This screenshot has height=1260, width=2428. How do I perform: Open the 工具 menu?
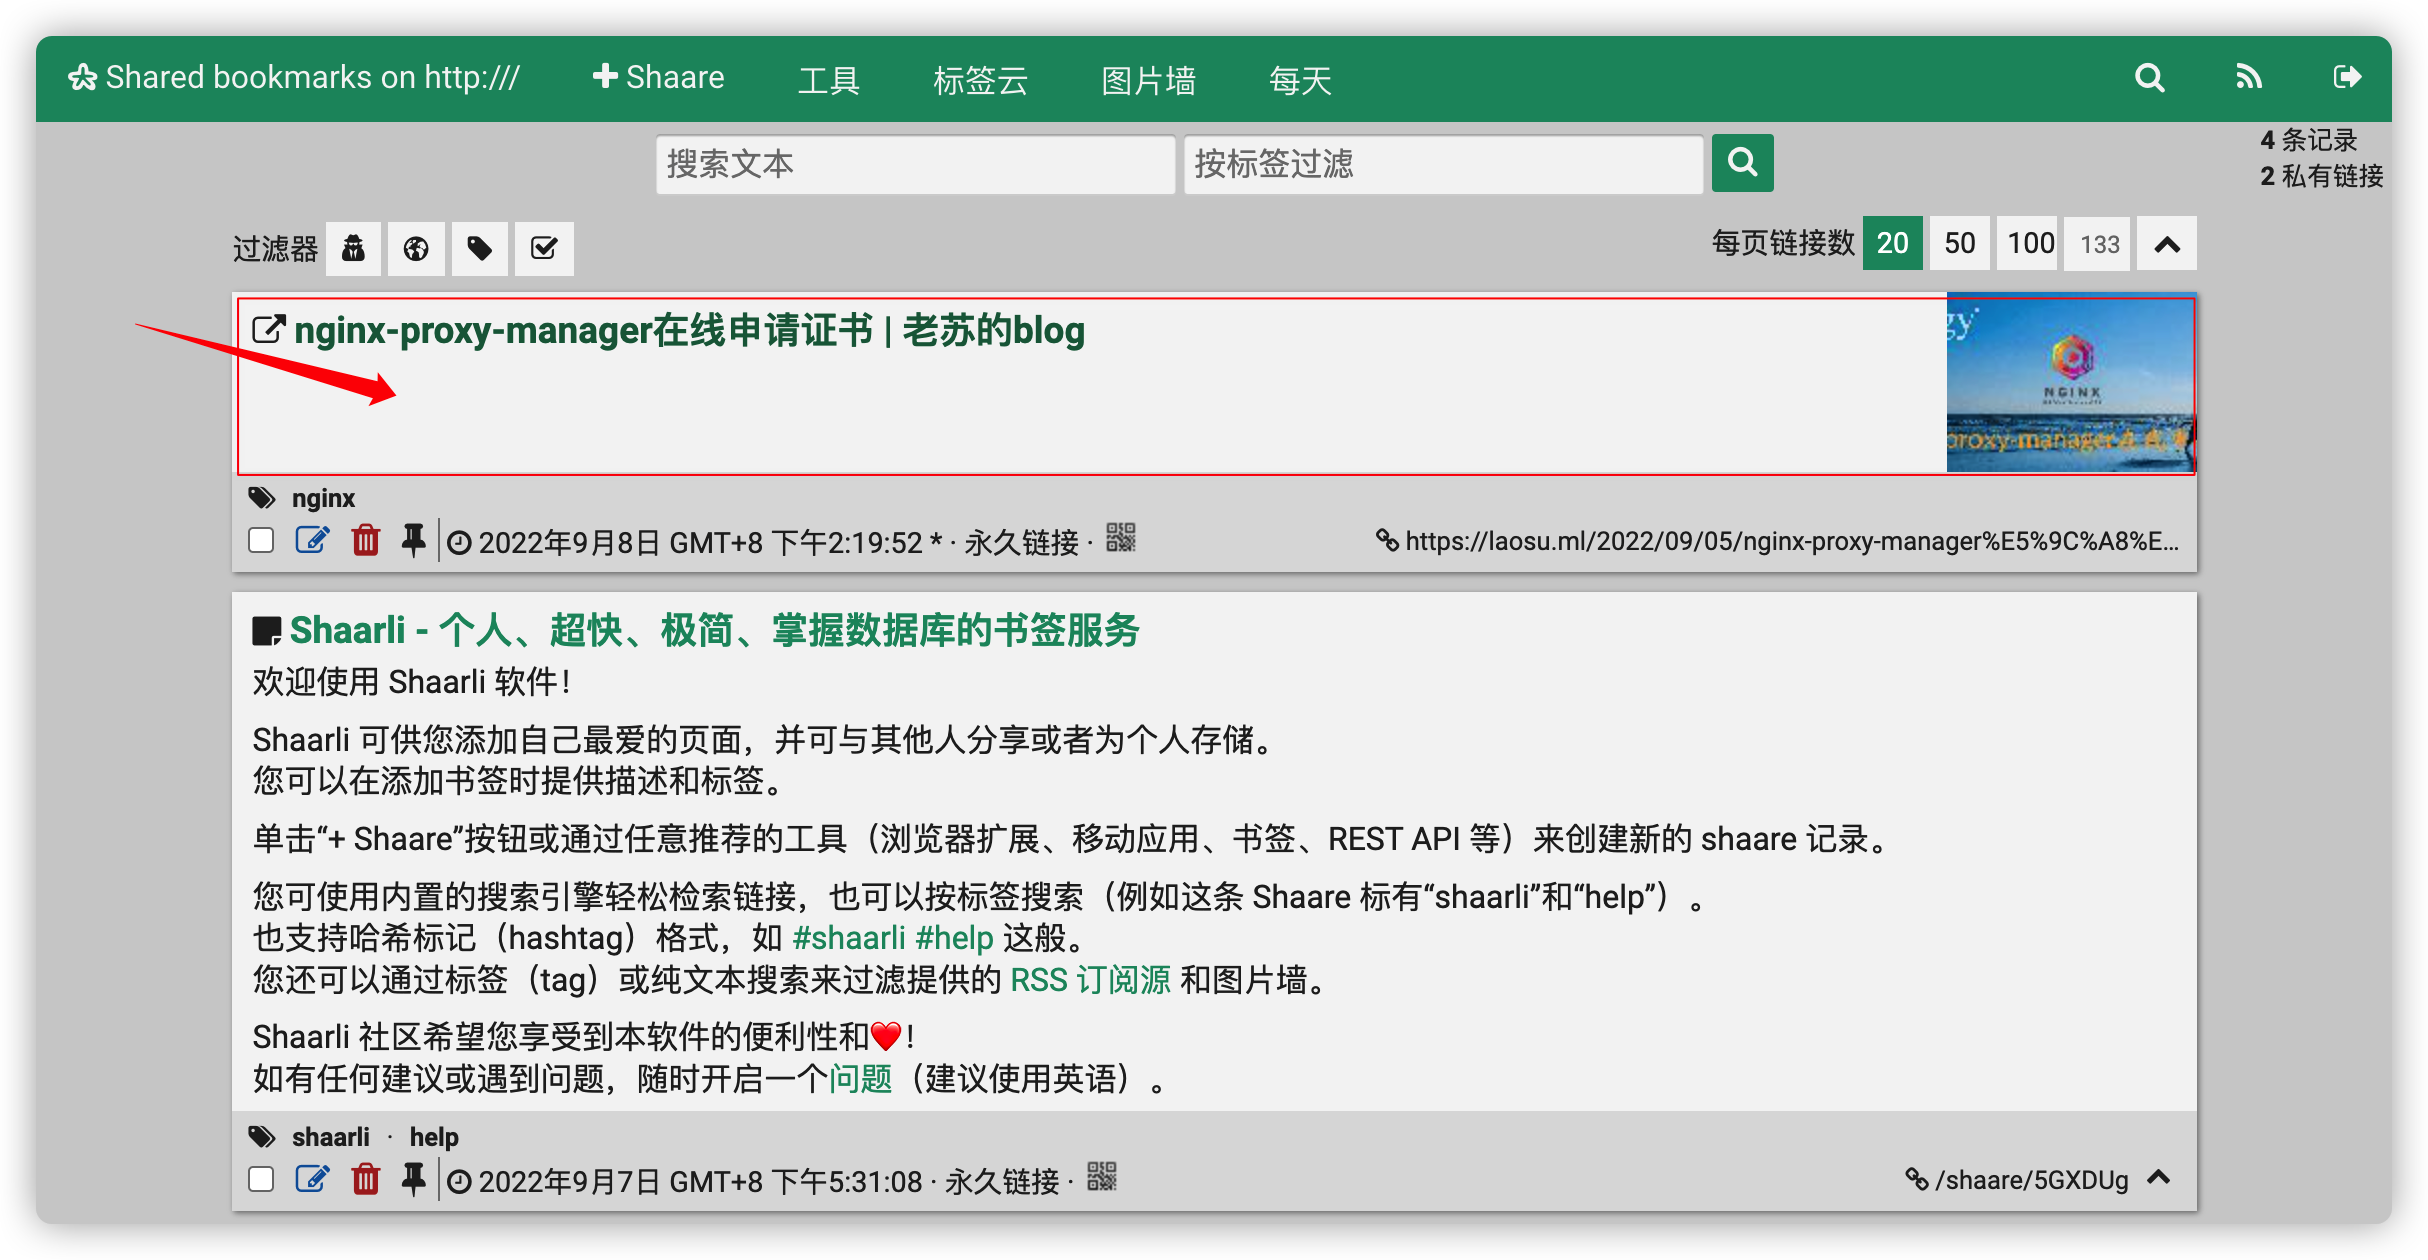point(828,80)
